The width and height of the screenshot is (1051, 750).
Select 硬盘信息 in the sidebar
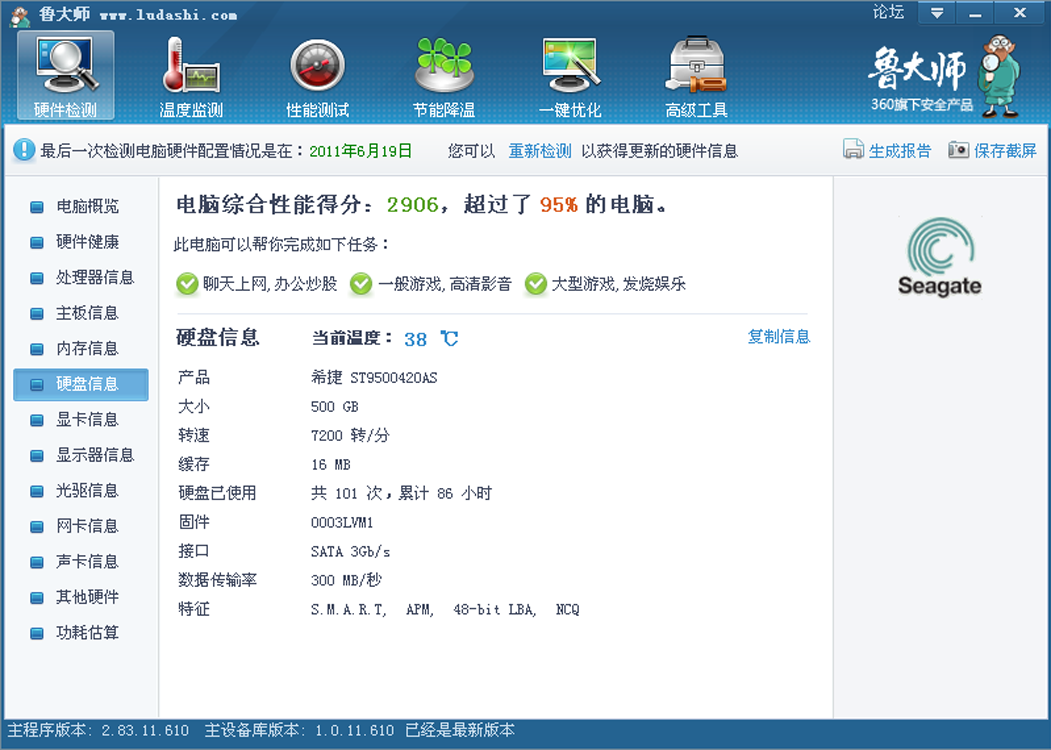(x=81, y=384)
